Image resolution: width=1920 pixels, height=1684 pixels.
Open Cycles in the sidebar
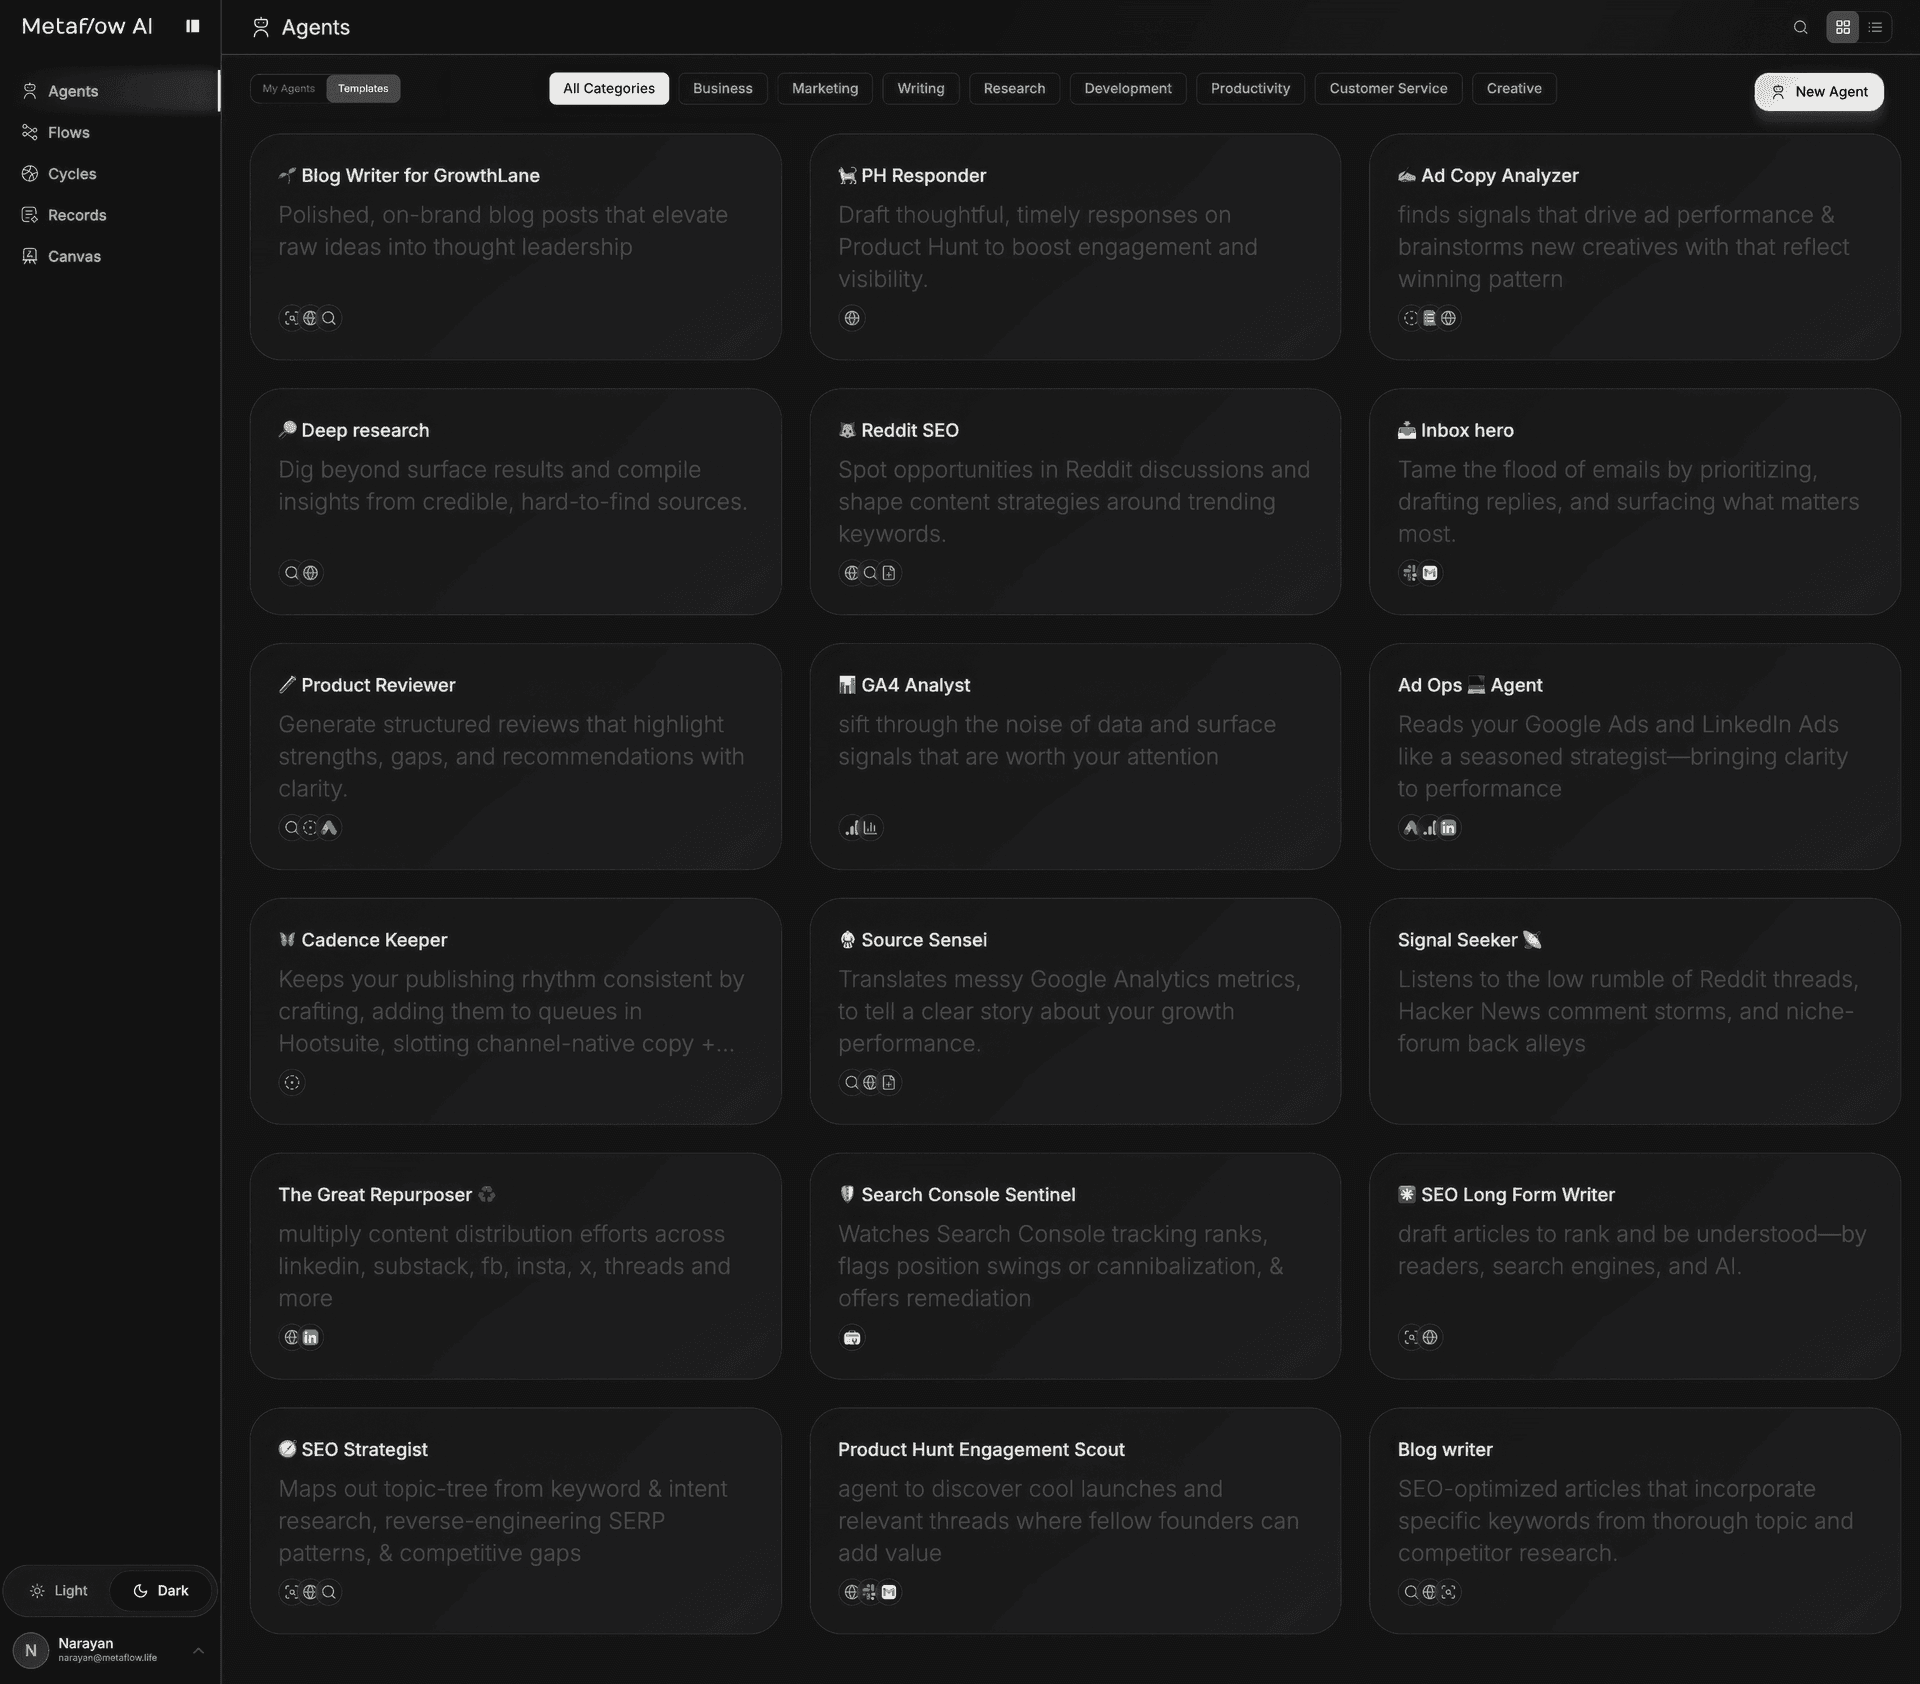109,173
